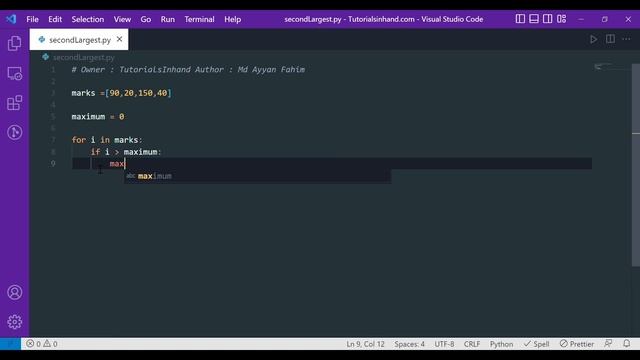The image size is (640, 360).
Task: Toggle the Spell checker status item
Action: pos(537,344)
